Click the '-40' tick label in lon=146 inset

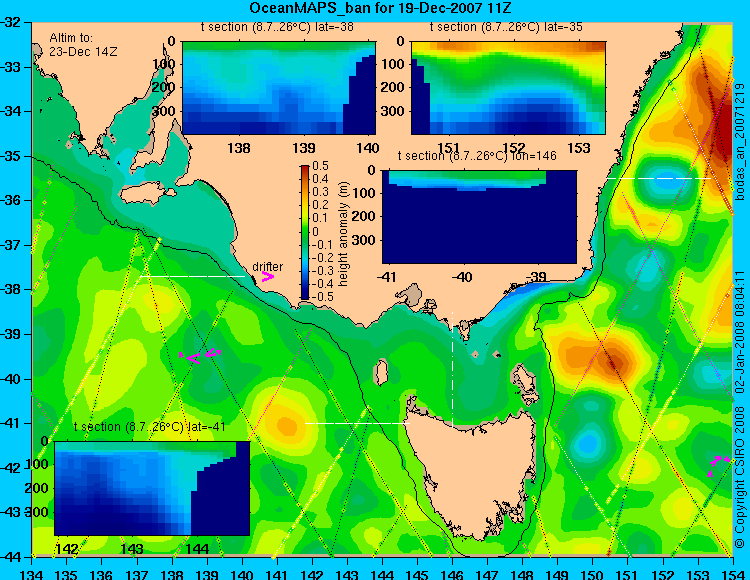[x=462, y=277]
